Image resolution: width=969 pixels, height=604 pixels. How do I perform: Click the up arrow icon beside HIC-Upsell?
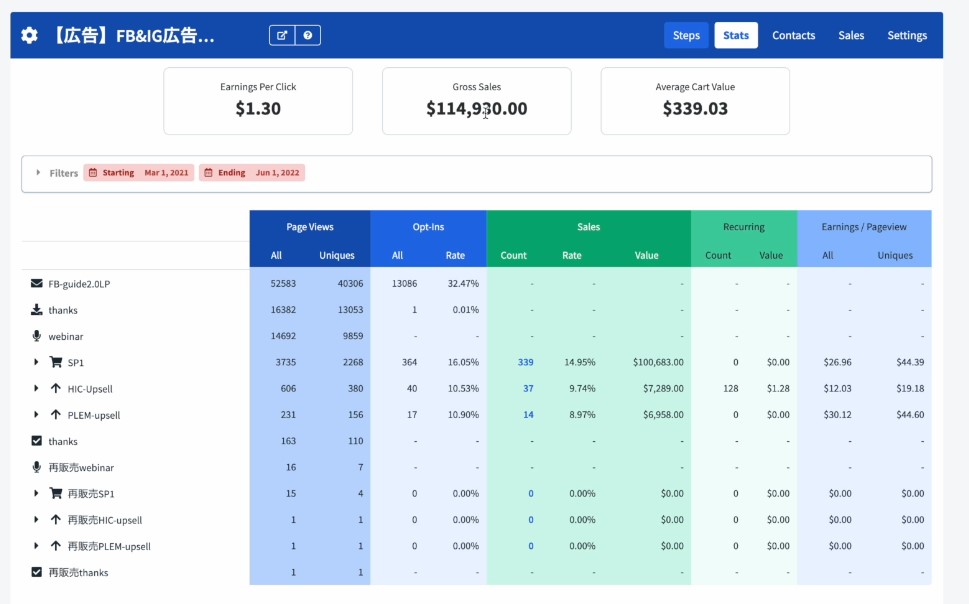point(56,388)
